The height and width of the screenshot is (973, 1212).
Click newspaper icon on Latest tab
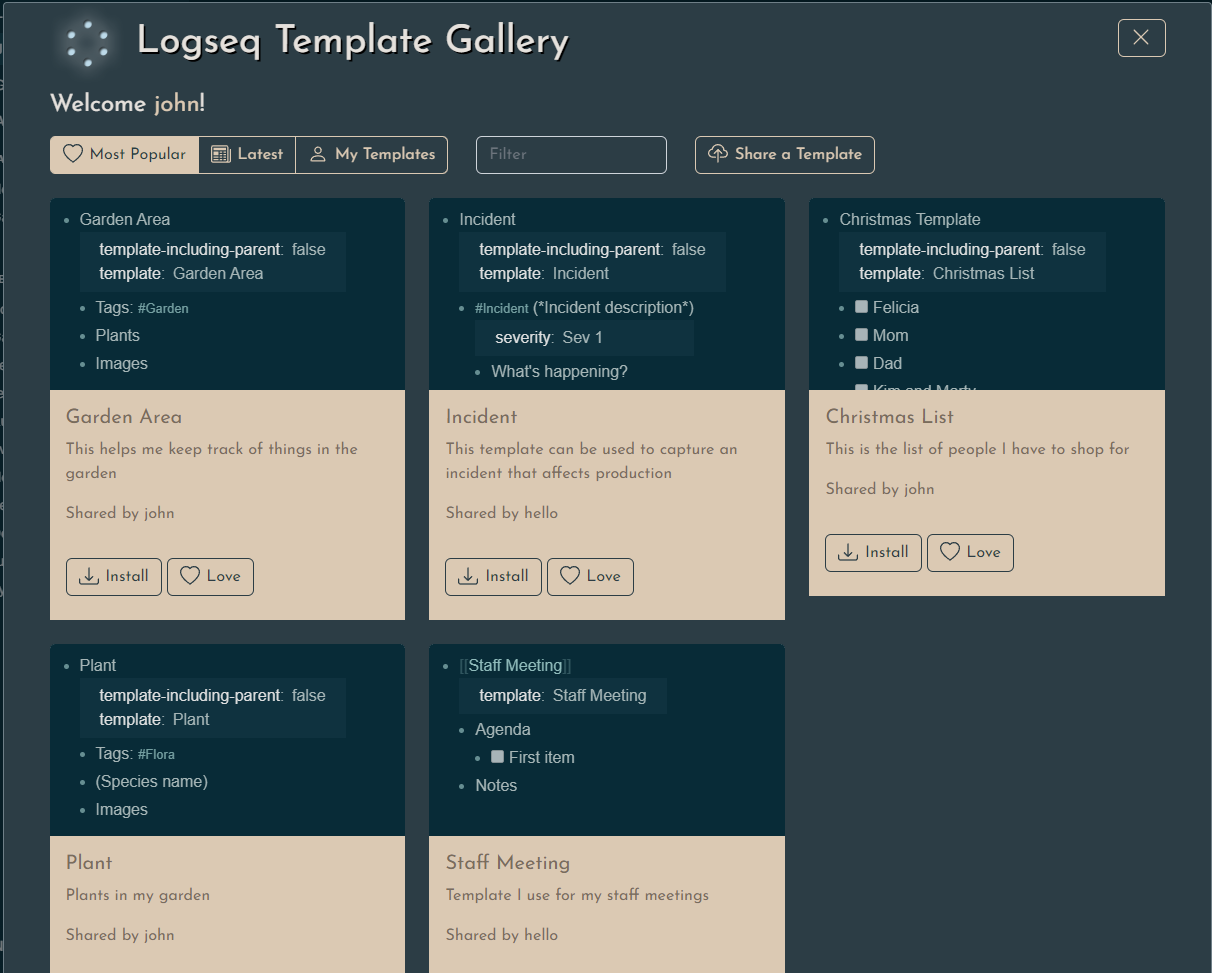pos(221,154)
